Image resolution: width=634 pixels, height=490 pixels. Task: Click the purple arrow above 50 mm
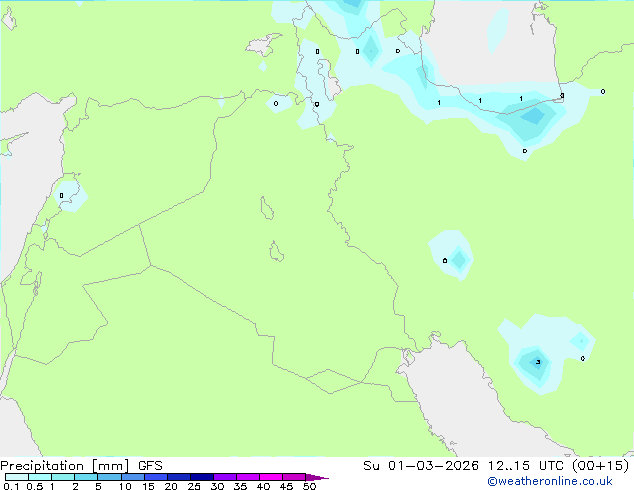(x=317, y=477)
